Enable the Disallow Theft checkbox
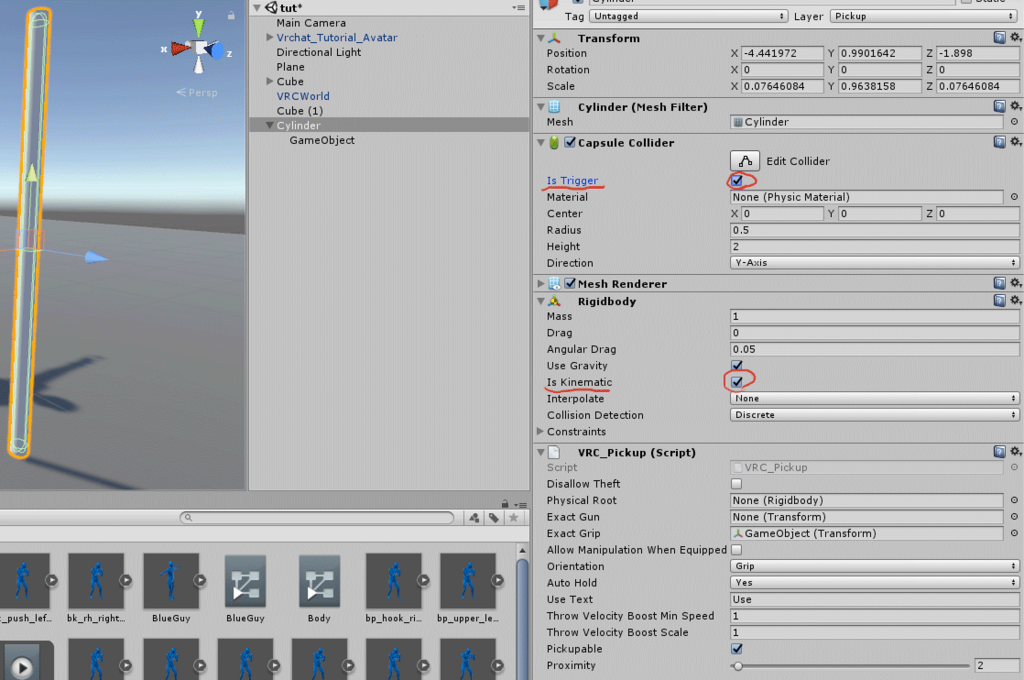 click(737, 484)
